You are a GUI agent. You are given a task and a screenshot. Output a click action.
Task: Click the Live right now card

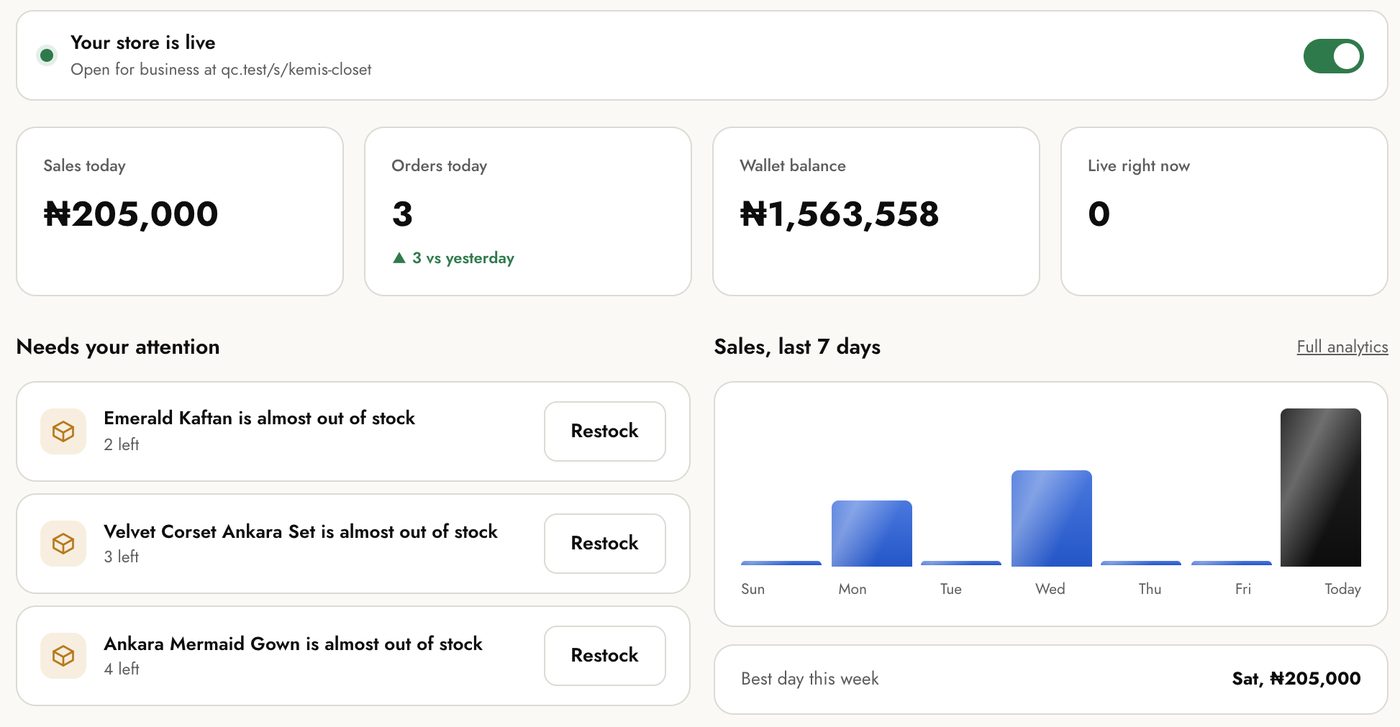coord(1224,211)
